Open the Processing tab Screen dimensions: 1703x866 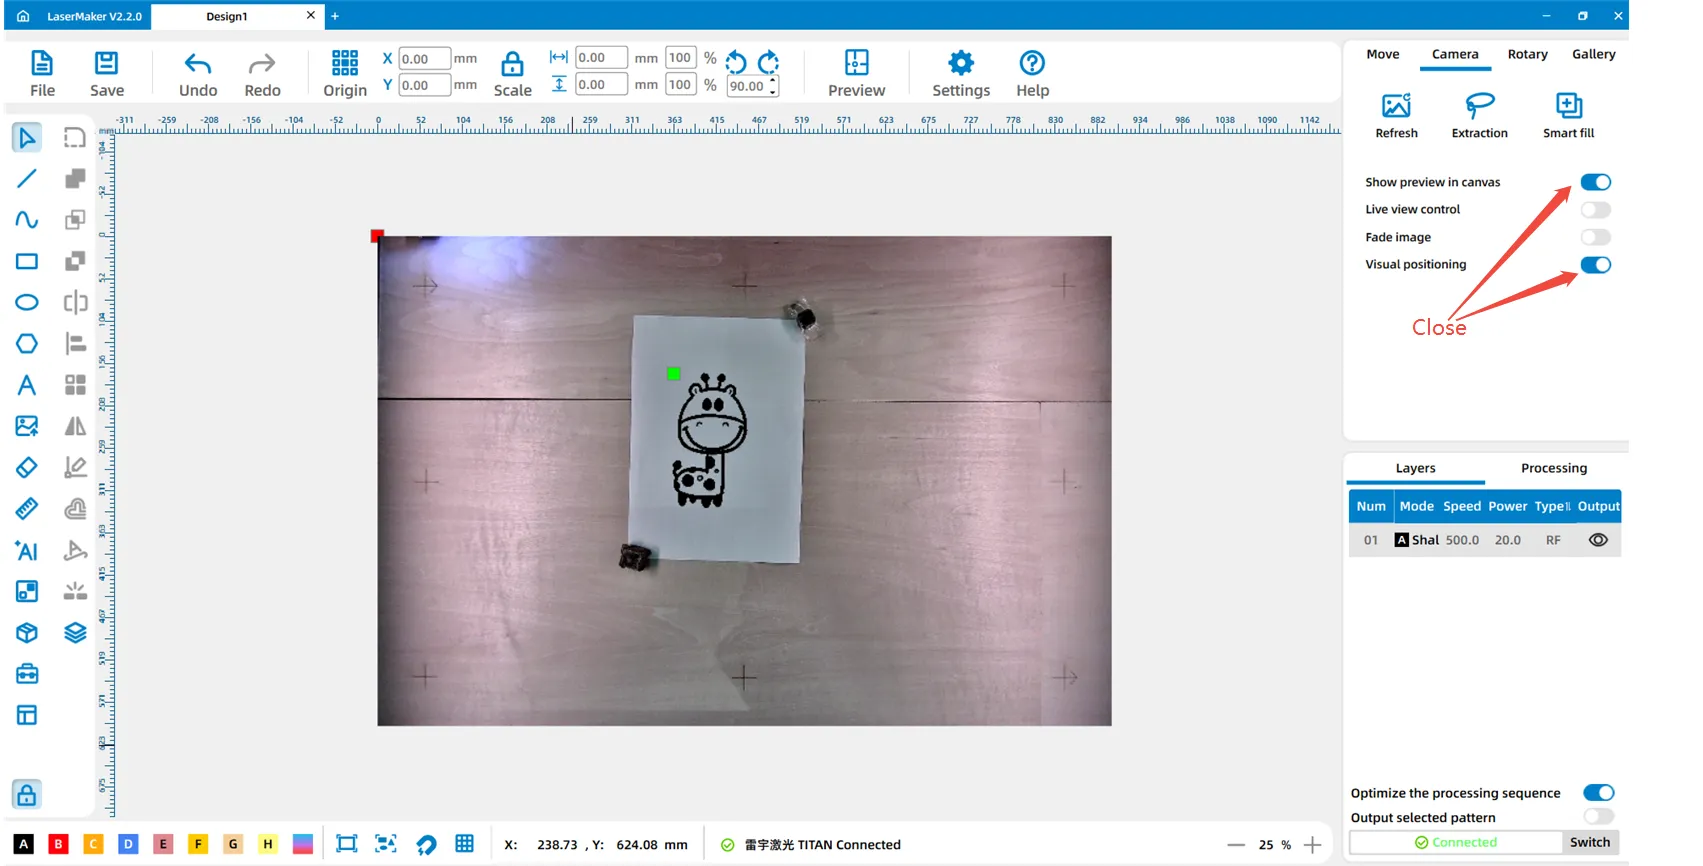[1553, 468]
